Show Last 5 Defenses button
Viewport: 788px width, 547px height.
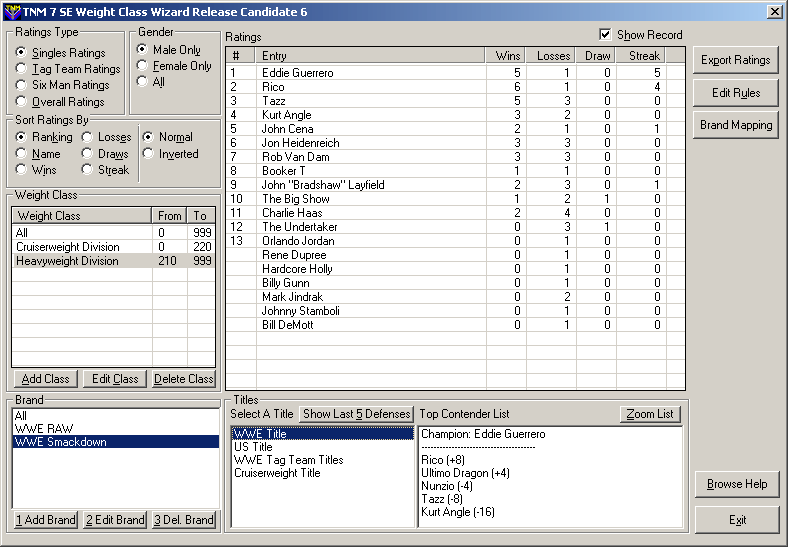pyautogui.click(x=356, y=414)
